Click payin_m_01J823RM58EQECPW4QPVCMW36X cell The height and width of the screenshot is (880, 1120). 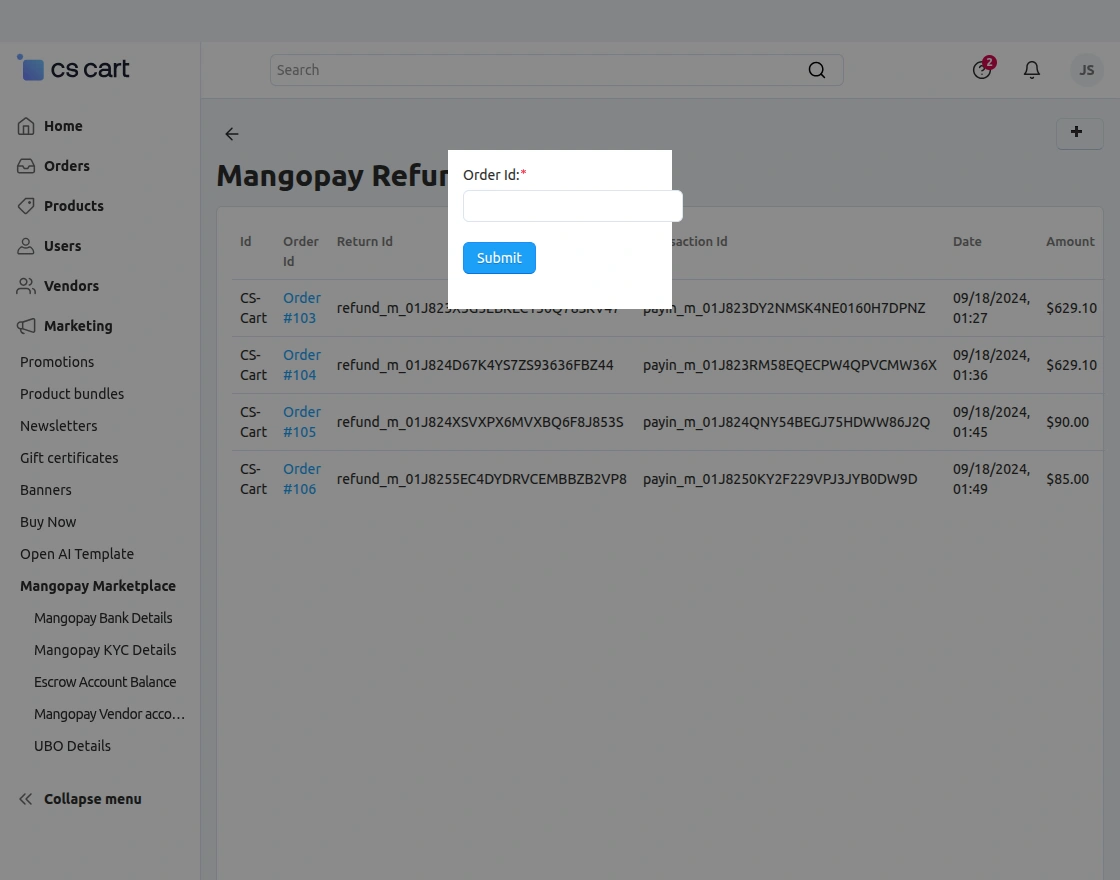[x=789, y=365]
